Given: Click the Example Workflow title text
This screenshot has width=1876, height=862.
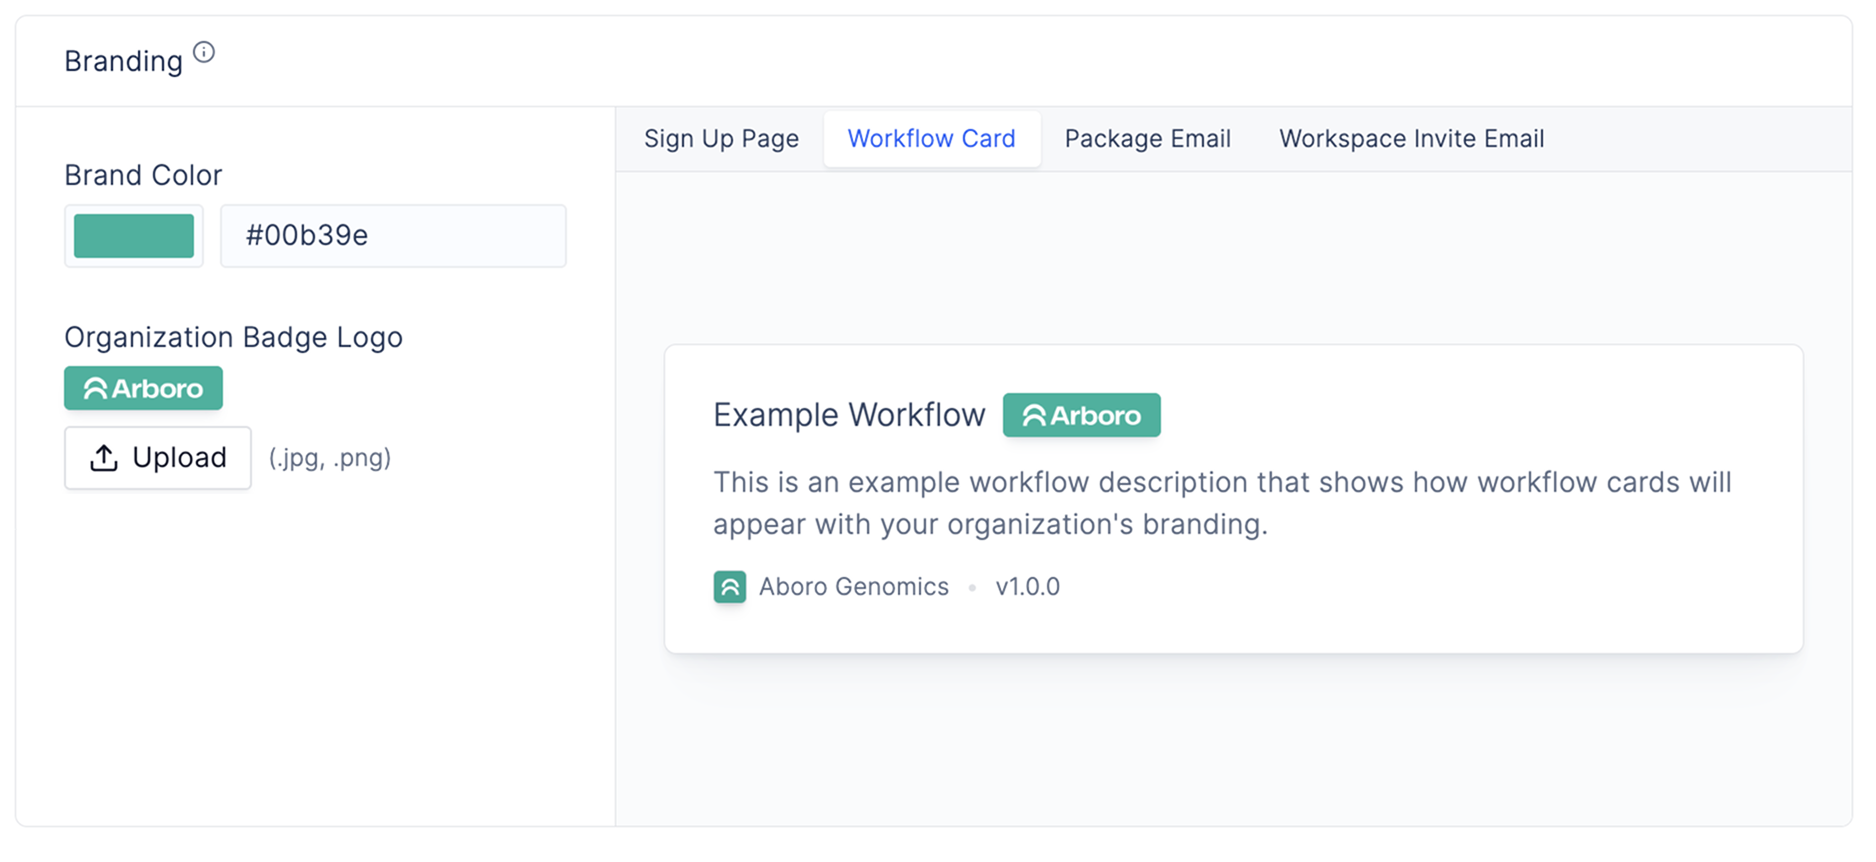Looking at the screenshot, I should (x=849, y=415).
